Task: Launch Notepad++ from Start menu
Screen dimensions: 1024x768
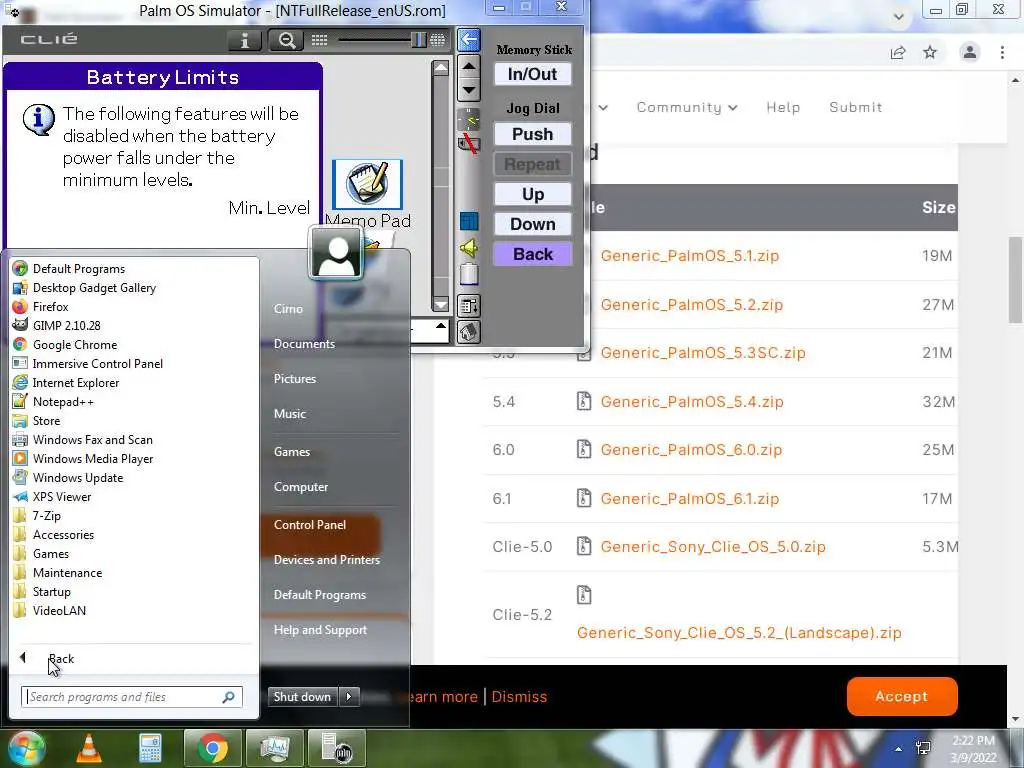Action: tap(63, 402)
